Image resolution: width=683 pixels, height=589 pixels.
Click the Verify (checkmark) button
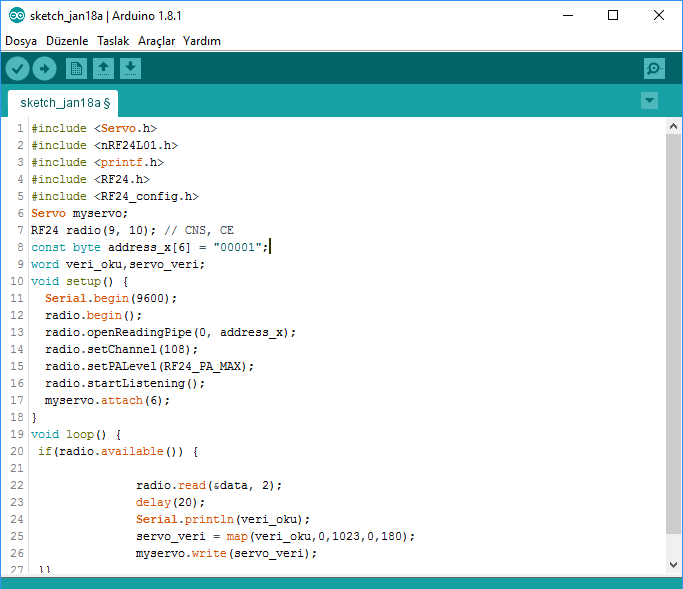click(18, 68)
